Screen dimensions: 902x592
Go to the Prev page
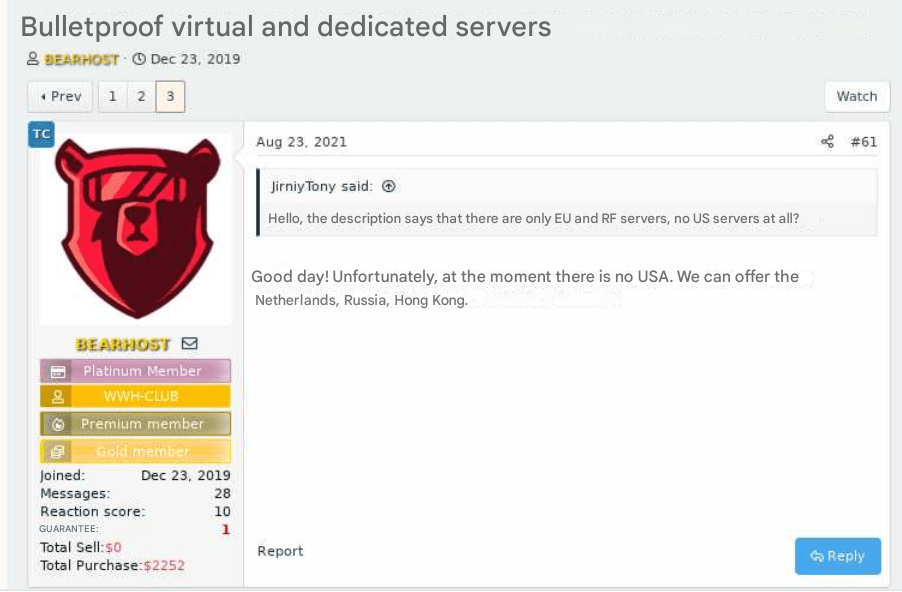(60, 97)
